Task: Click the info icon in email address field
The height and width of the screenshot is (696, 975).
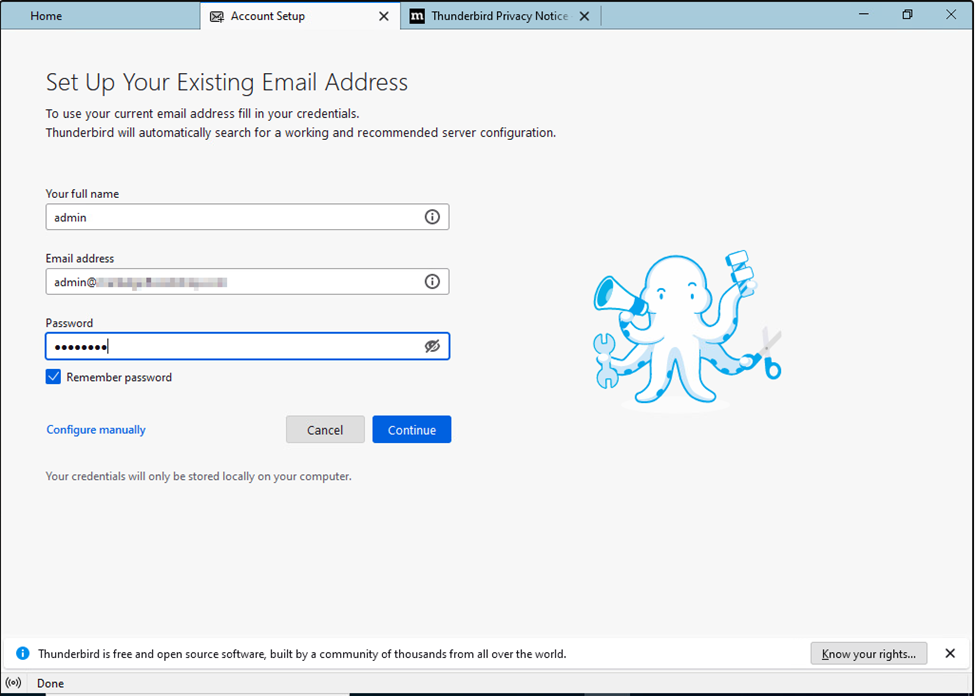Action: [432, 282]
